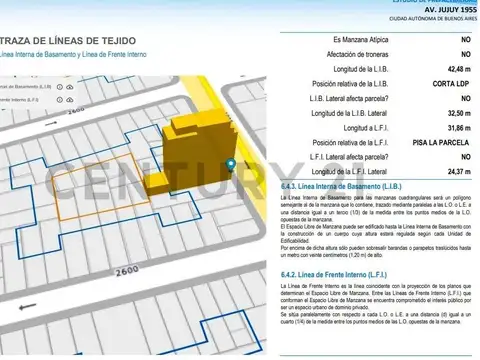Click the '32,50 m' L.I.B. Lateral value
The width and height of the screenshot is (480, 360).
click(459, 113)
